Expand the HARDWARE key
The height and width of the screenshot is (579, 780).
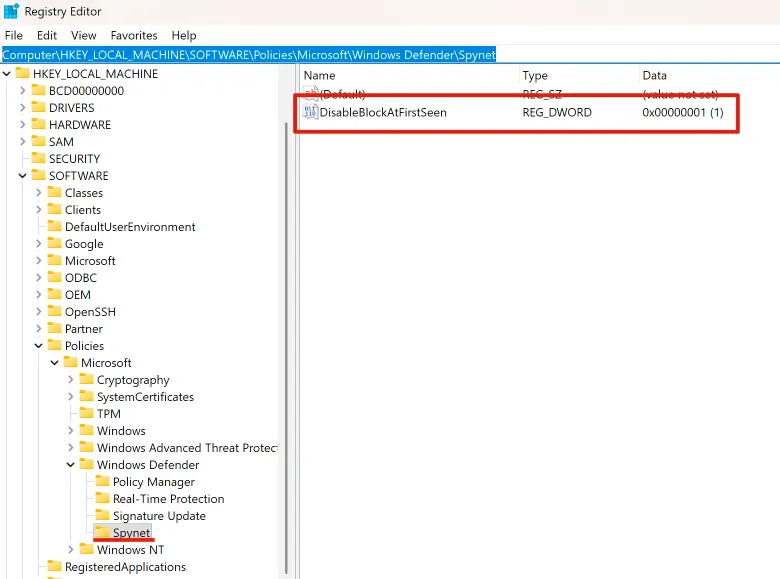pyautogui.click(x=23, y=125)
